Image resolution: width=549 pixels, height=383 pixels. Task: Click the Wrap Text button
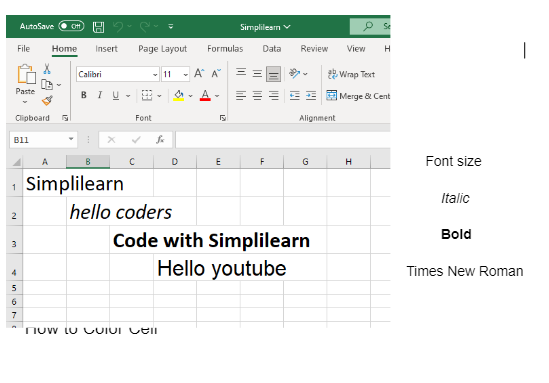click(x=351, y=74)
